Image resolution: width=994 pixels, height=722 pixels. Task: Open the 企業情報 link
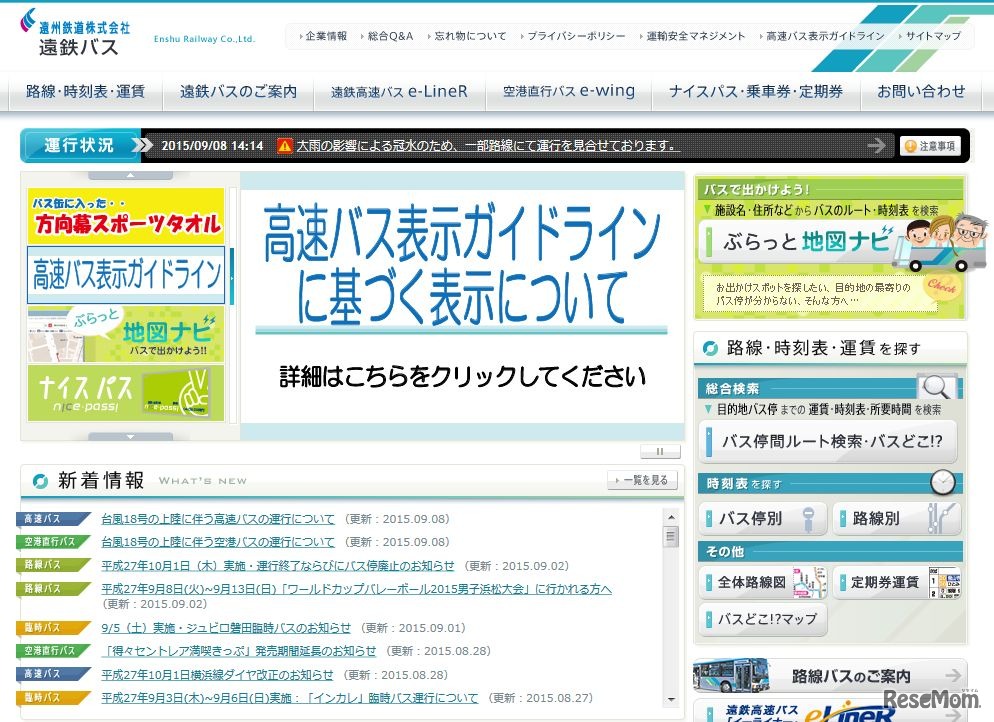tap(326, 36)
